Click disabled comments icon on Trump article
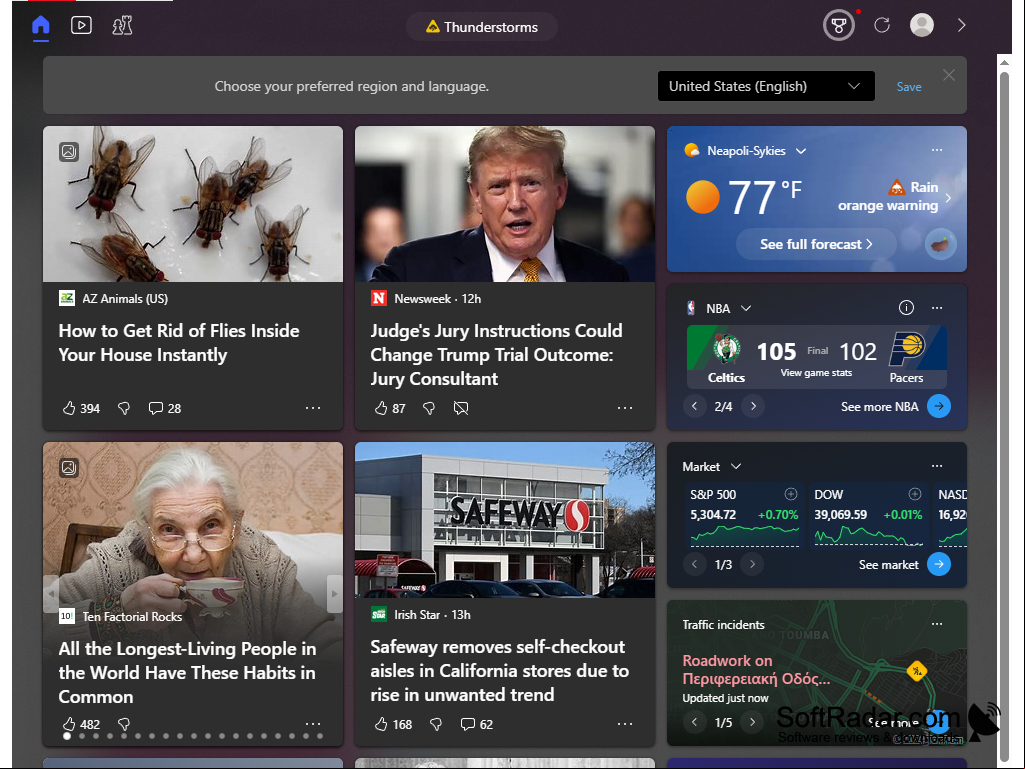The height and width of the screenshot is (769, 1025). pos(461,408)
